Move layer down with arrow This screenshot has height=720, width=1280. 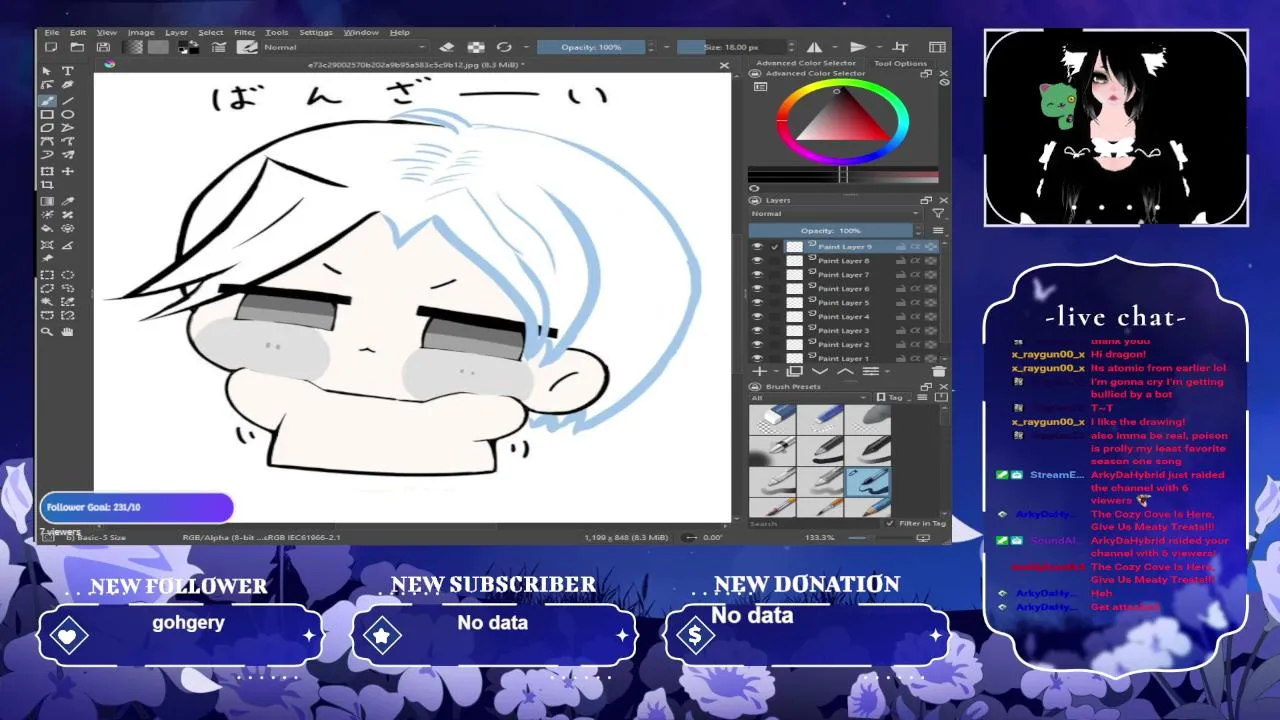click(820, 371)
